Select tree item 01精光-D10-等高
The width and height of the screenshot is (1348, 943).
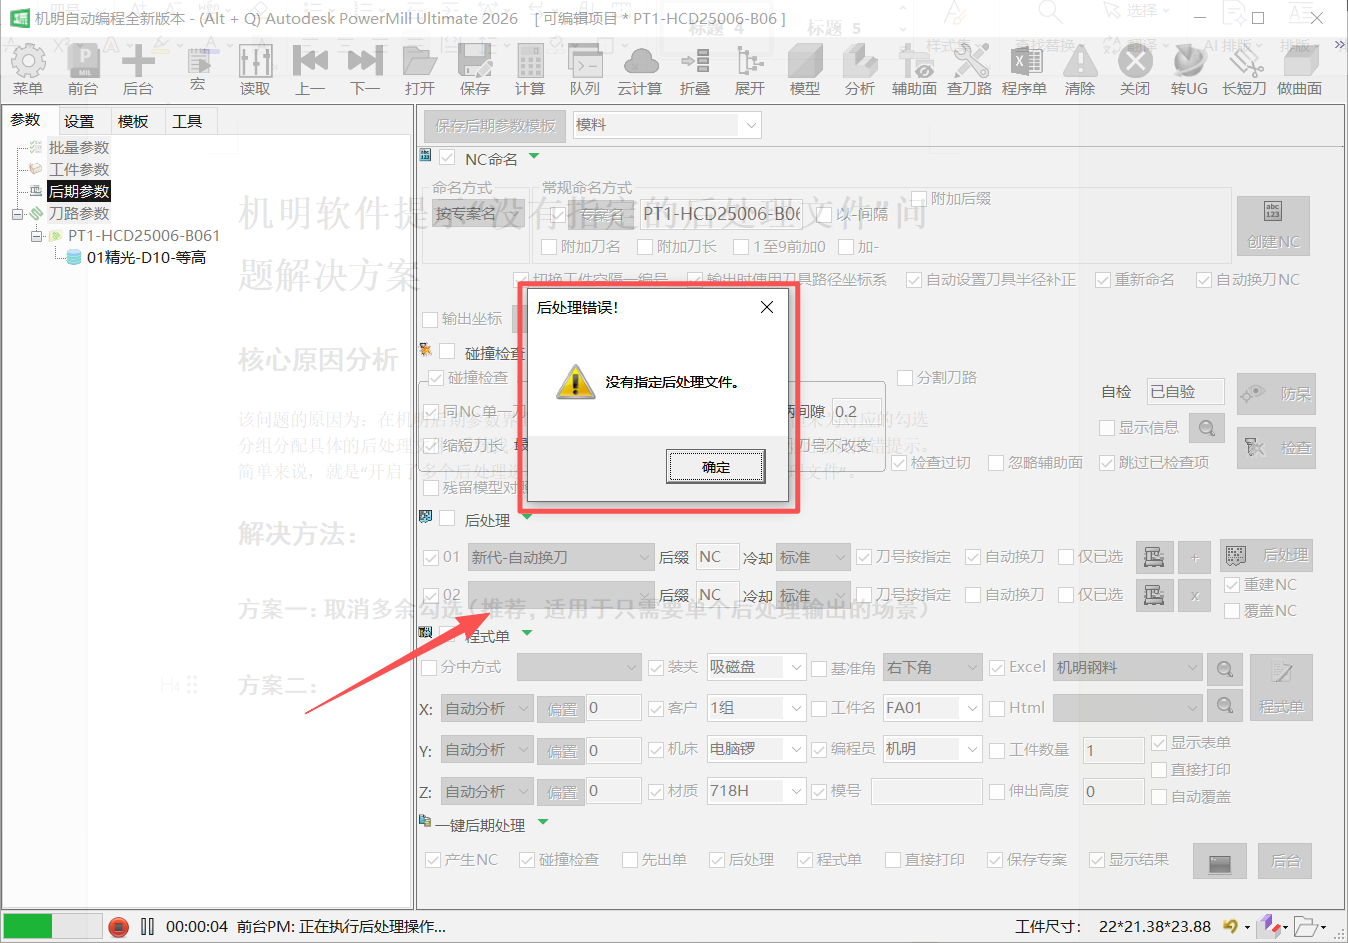coord(146,257)
